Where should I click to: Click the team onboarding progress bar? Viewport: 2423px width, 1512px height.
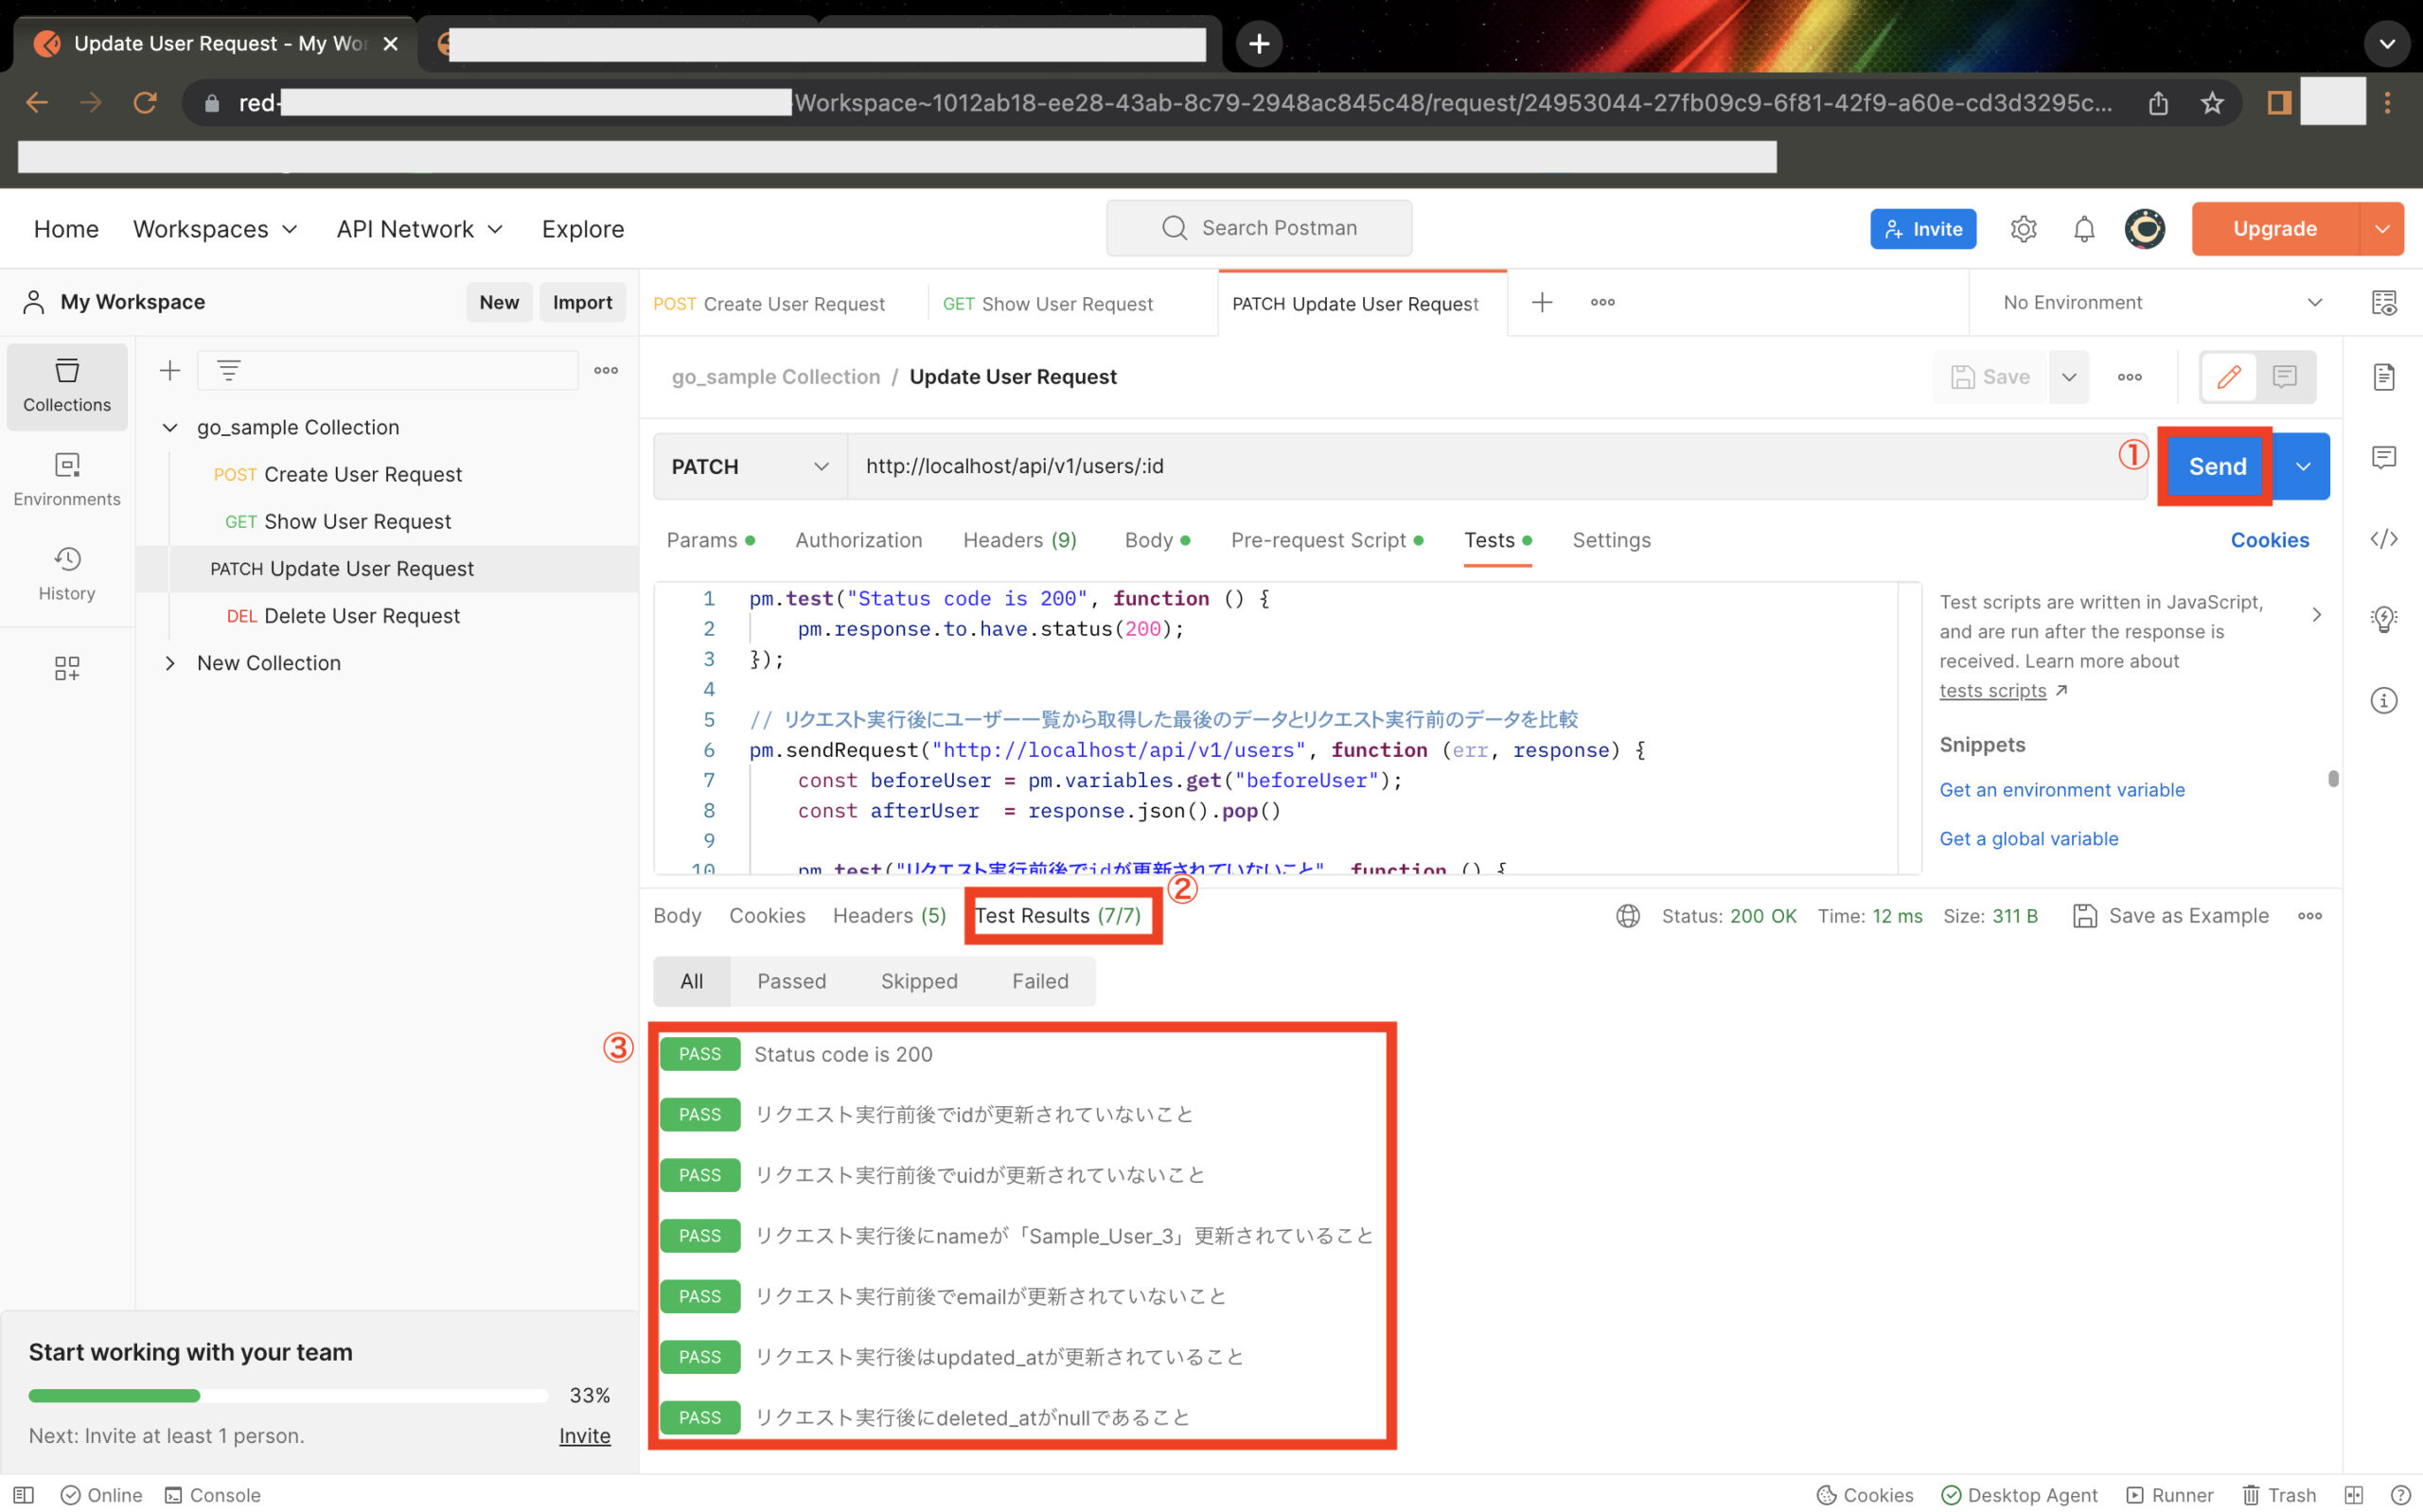tap(287, 1395)
